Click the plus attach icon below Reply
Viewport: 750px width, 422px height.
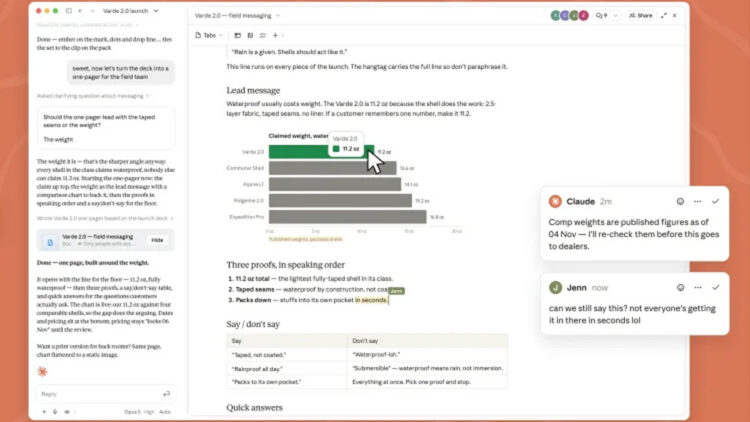44,411
